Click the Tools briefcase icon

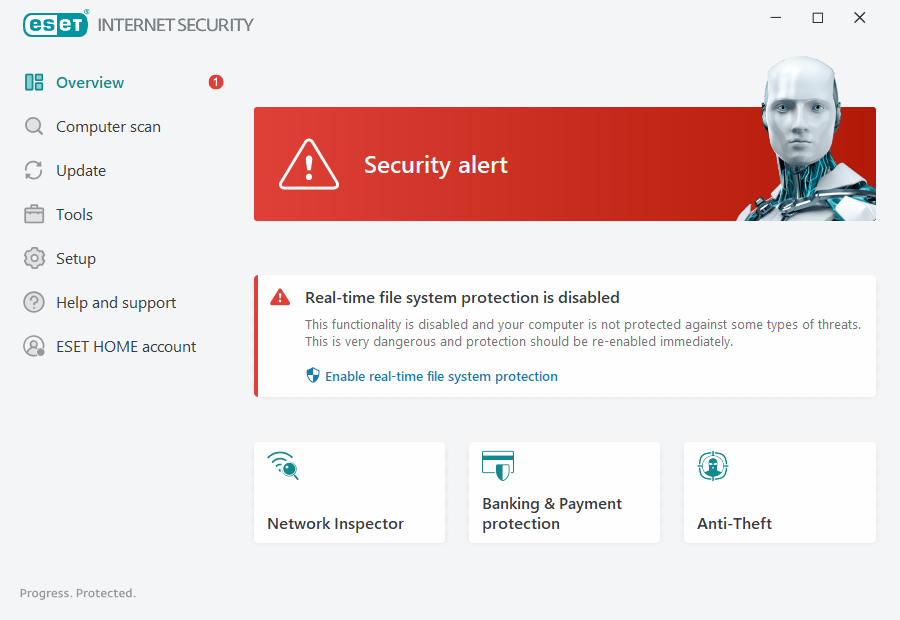pyautogui.click(x=34, y=215)
